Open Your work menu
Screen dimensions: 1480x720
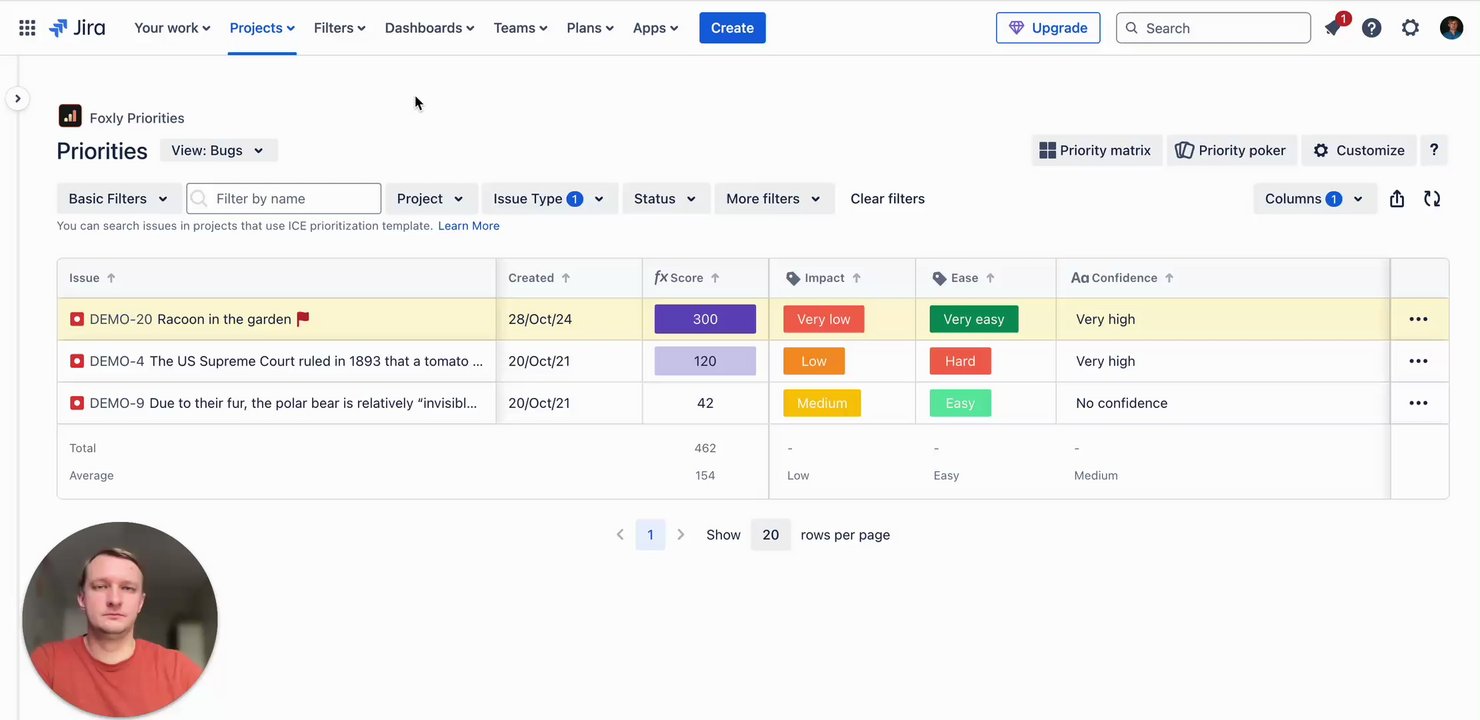tap(172, 28)
